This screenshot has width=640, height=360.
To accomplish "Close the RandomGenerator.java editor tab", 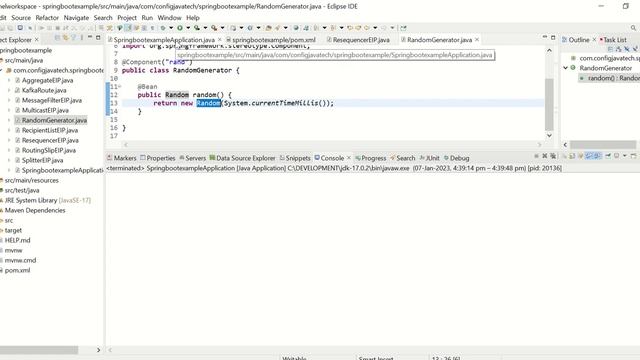I will (477, 40).
